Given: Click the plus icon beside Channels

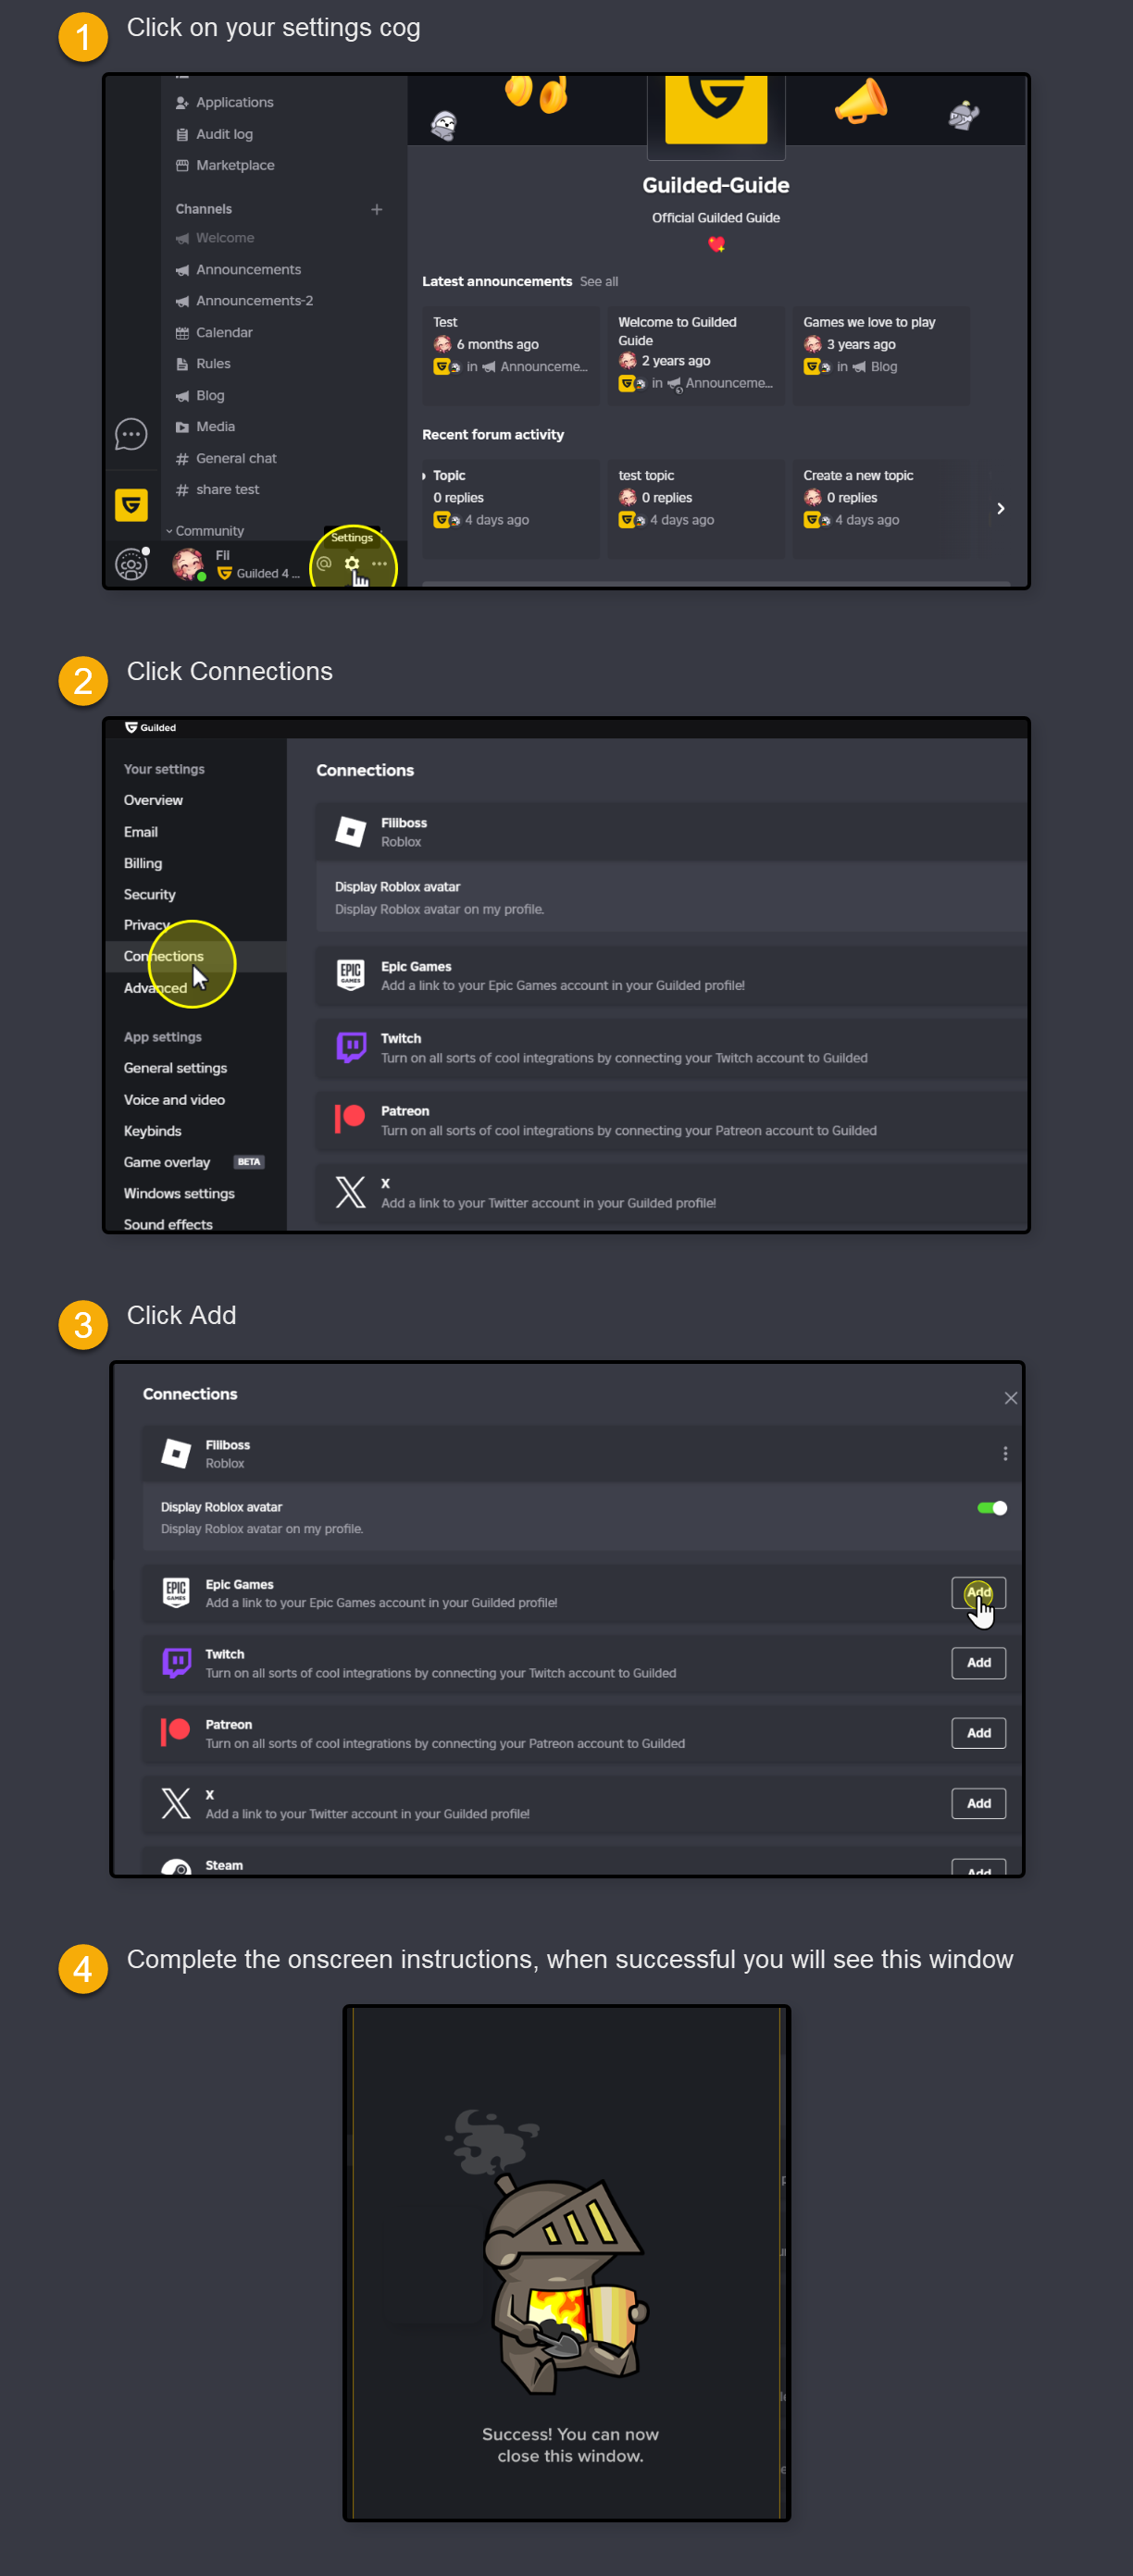Looking at the screenshot, I should click(x=377, y=209).
